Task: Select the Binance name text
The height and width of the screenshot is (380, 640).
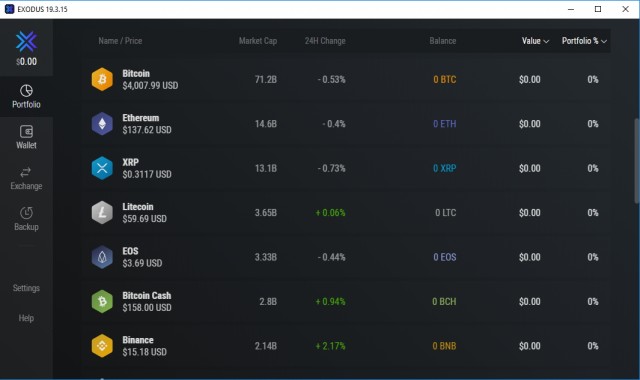Action: pyautogui.click(x=138, y=340)
